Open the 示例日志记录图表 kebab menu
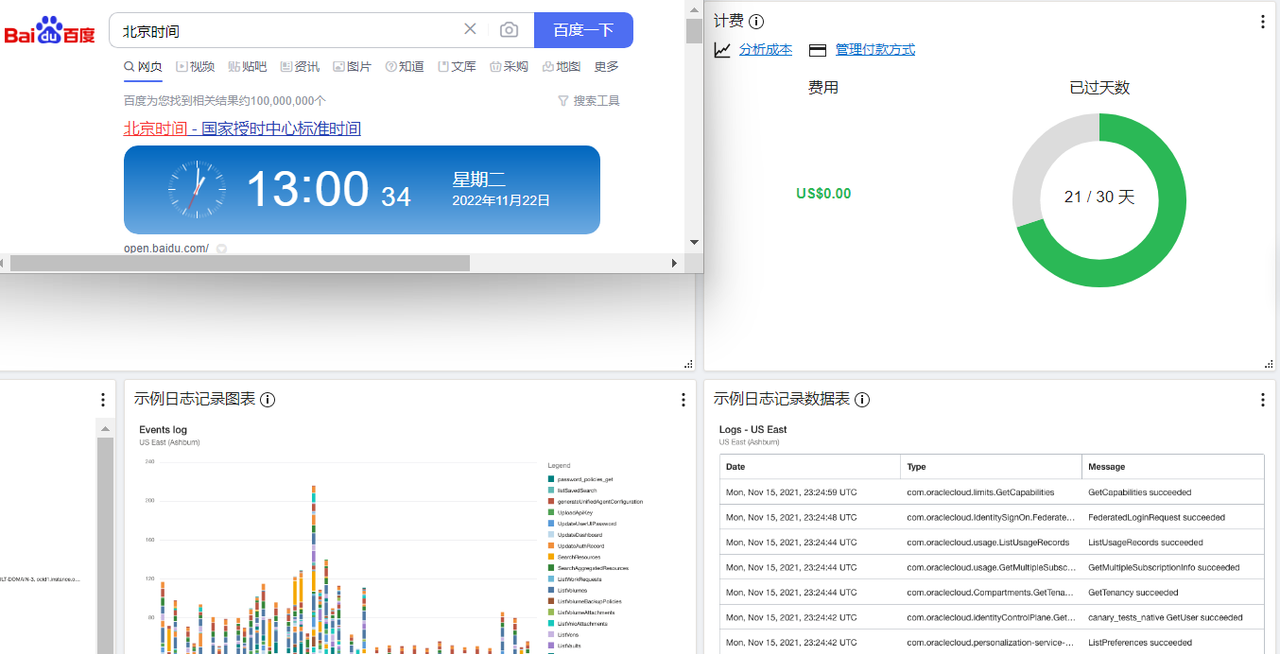1280x654 pixels. [683, 399]
